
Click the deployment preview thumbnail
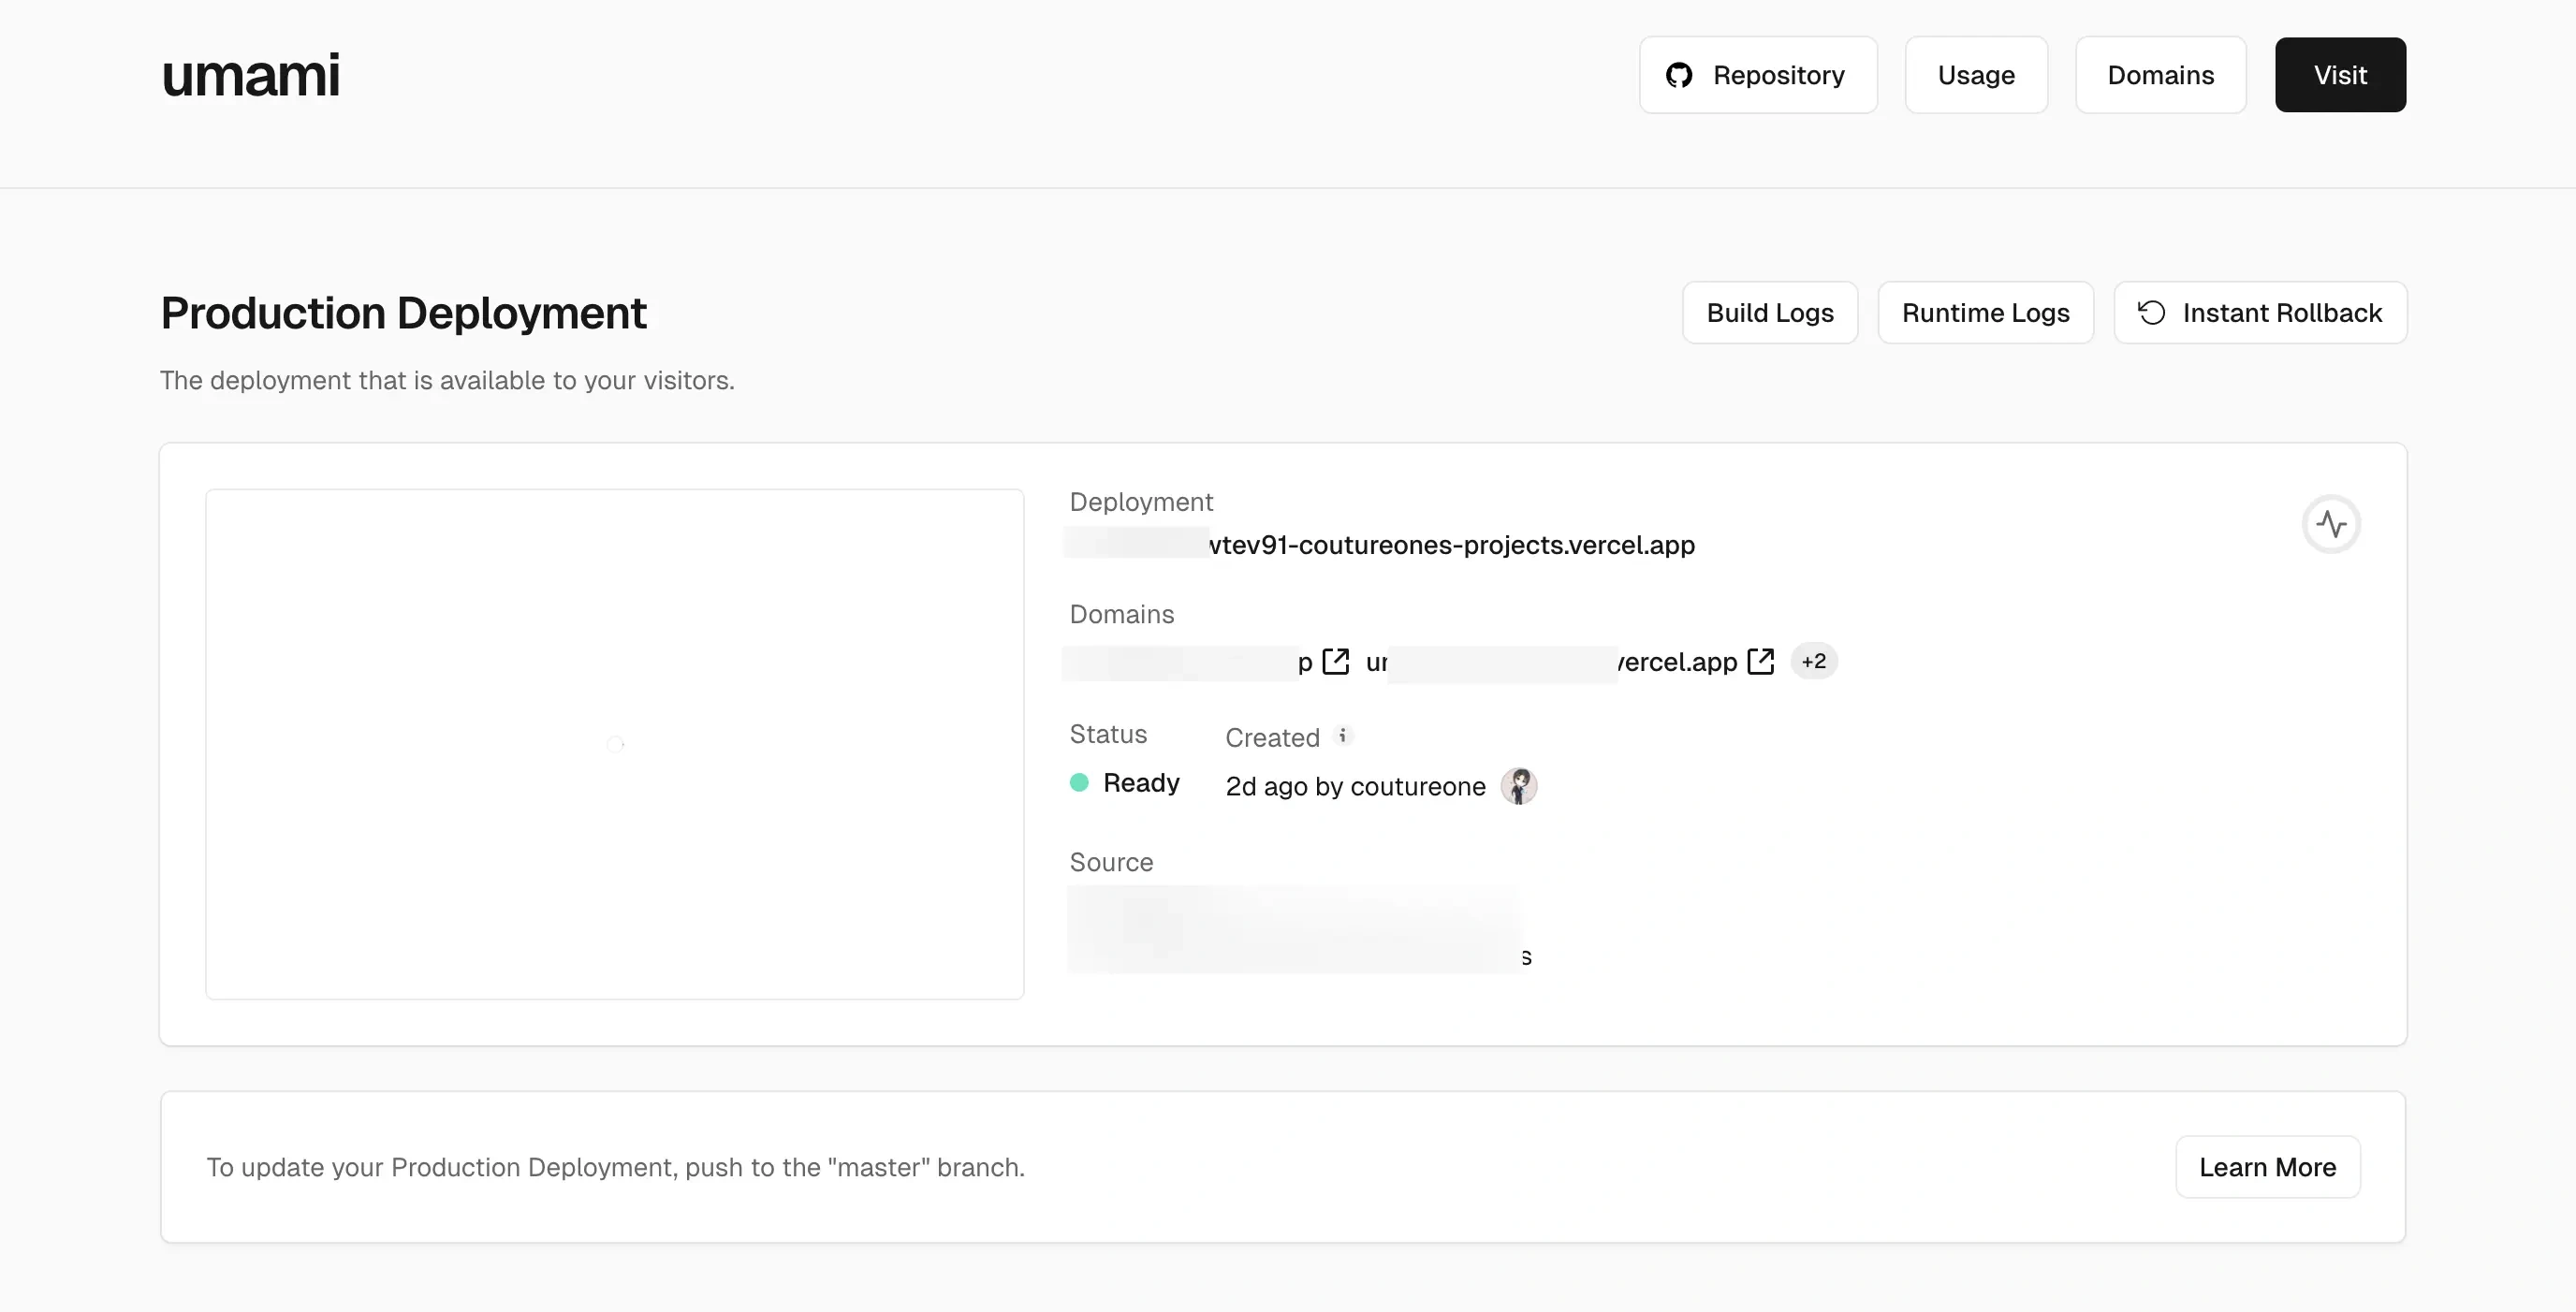(x=614, y=743)
